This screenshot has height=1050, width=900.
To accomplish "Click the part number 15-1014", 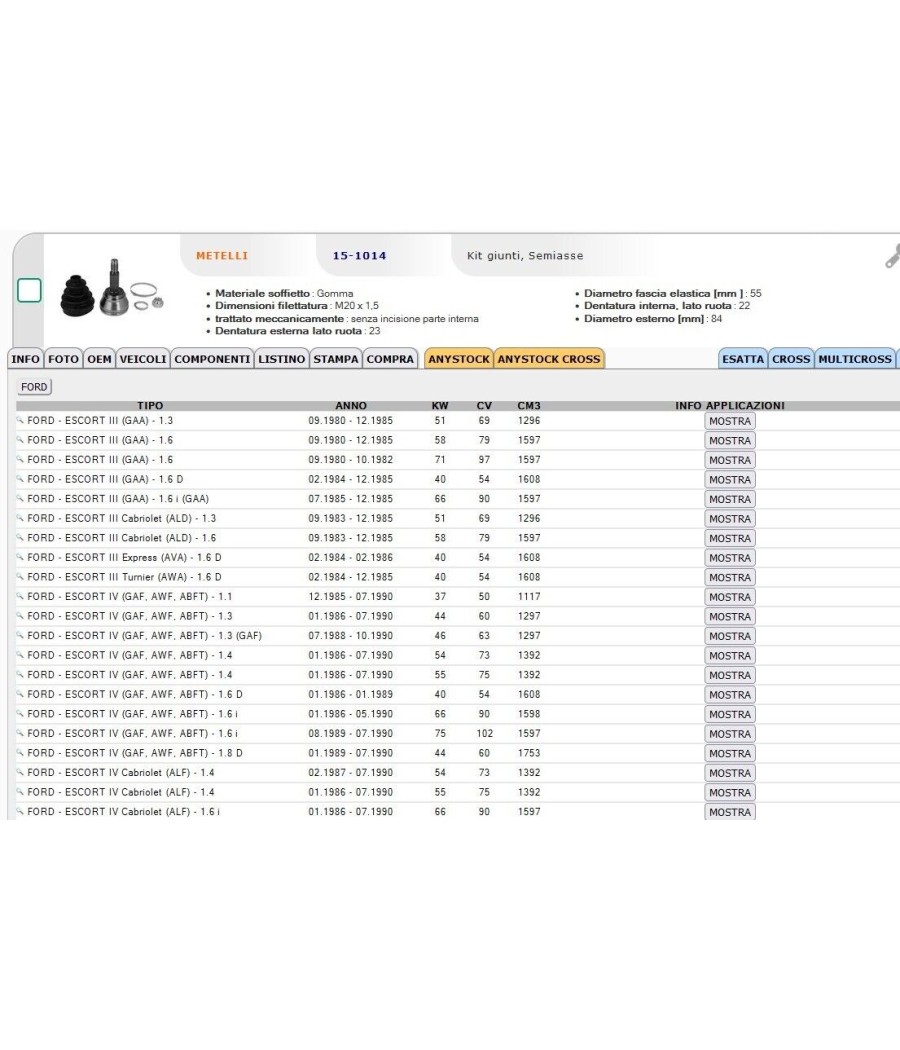I will tap(360, 256).
